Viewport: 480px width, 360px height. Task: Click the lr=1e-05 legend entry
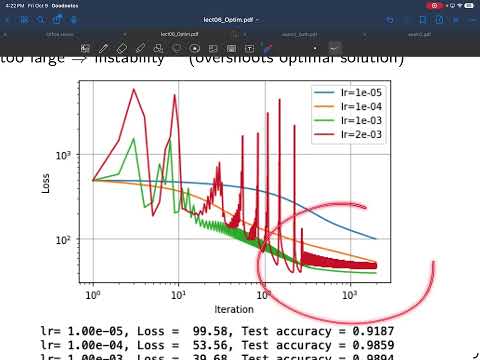point(348,92)
